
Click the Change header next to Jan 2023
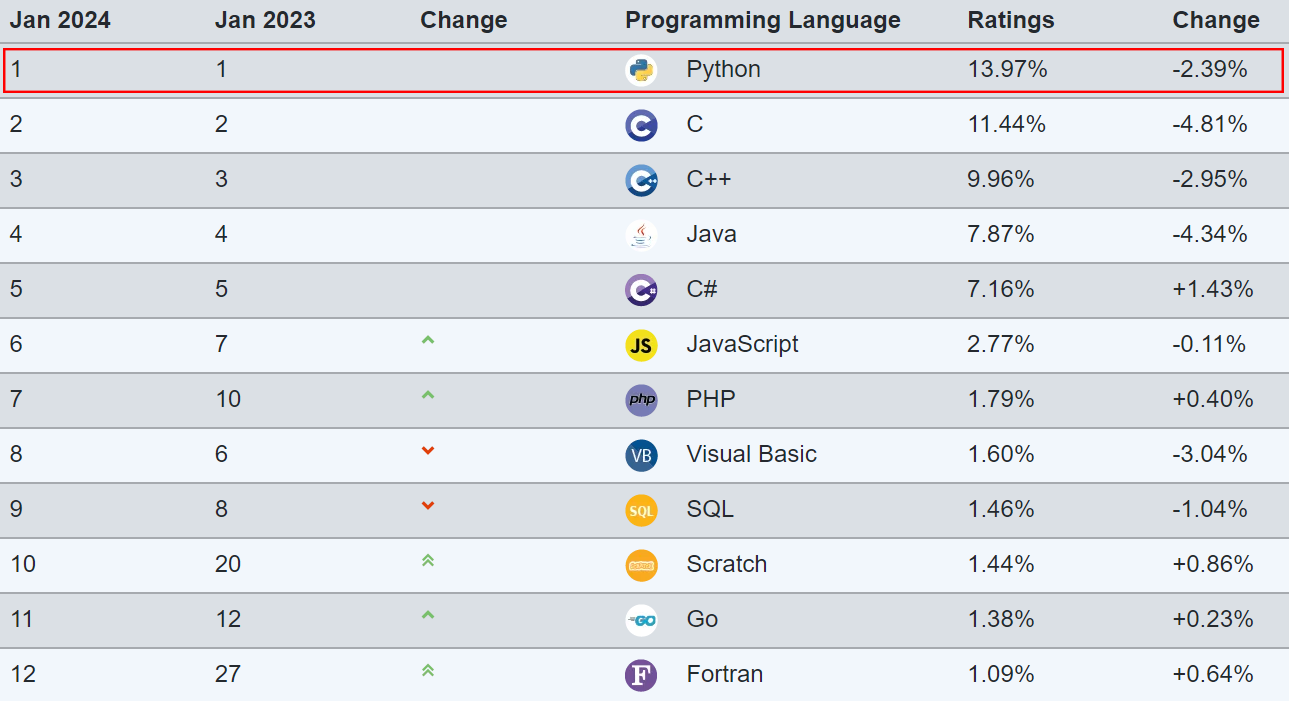[464, 20]
